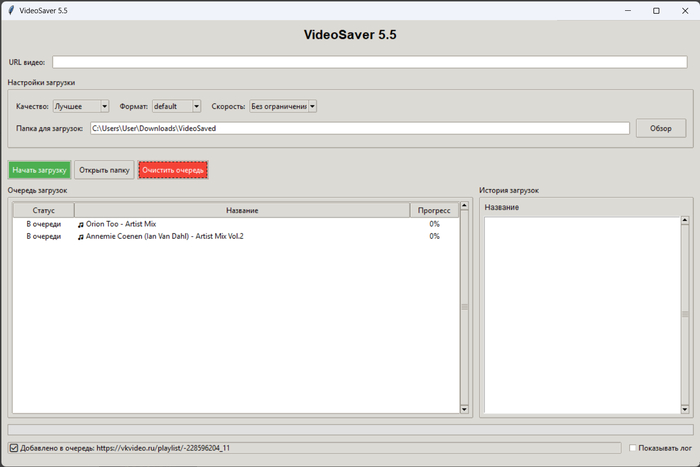Click the "Обзор" browse folder button

click(661, 128)
